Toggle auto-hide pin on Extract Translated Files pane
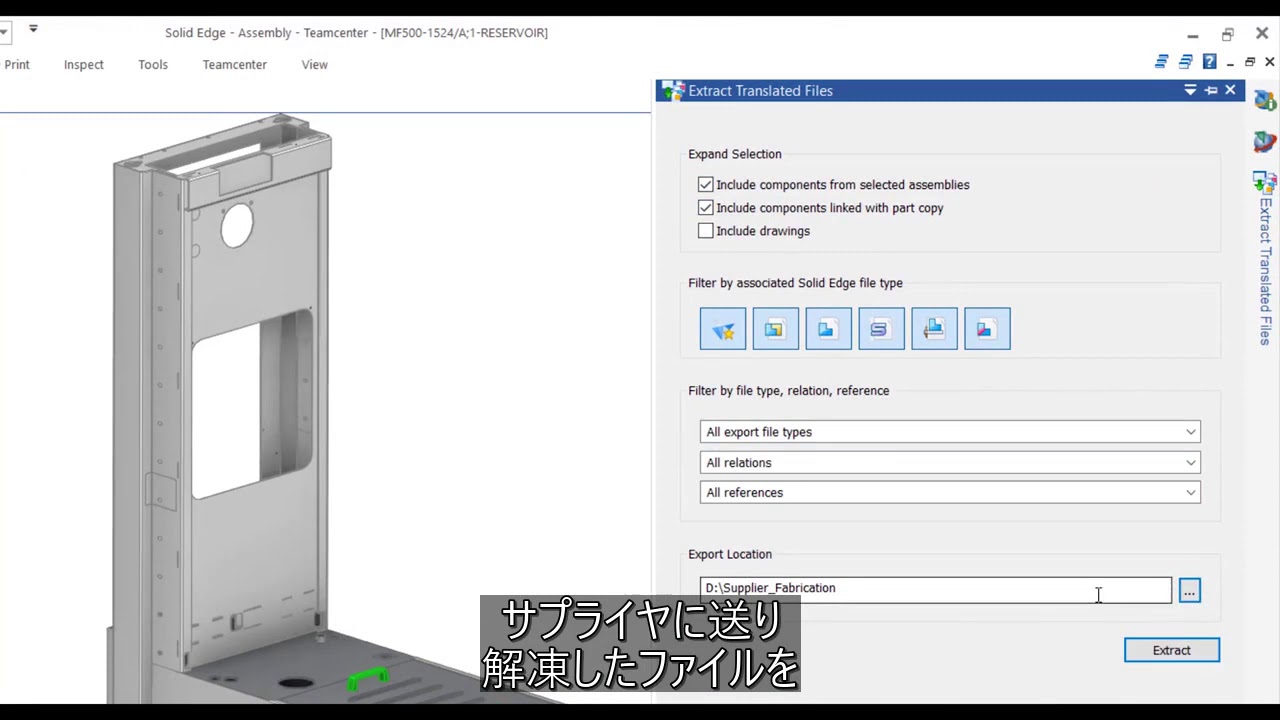Viewport: 1280px width, 720px height. (x=1211, y=90)
